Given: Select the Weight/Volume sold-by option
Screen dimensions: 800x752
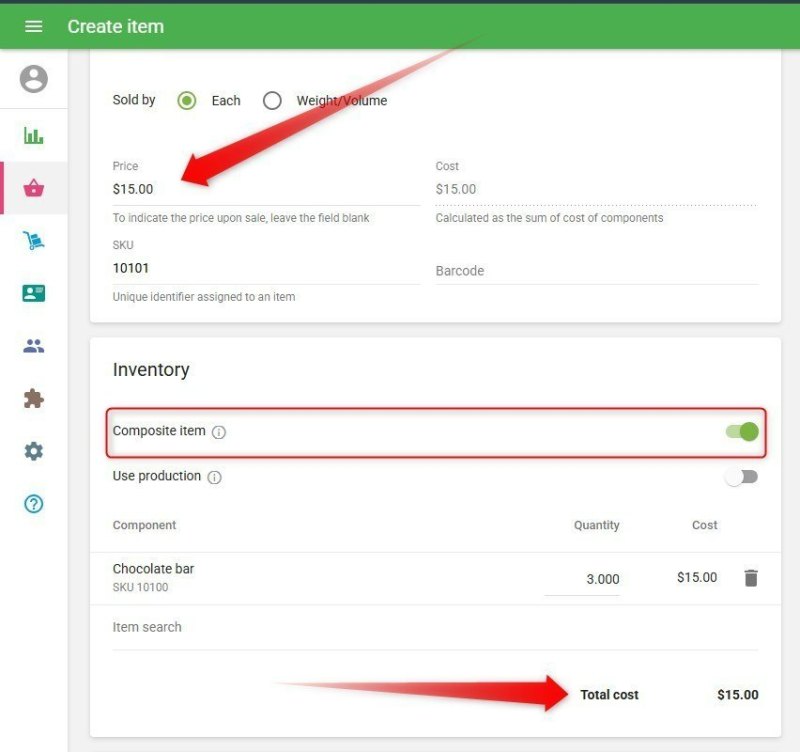Looking at the screenshot, I should [x=272, y=100].
